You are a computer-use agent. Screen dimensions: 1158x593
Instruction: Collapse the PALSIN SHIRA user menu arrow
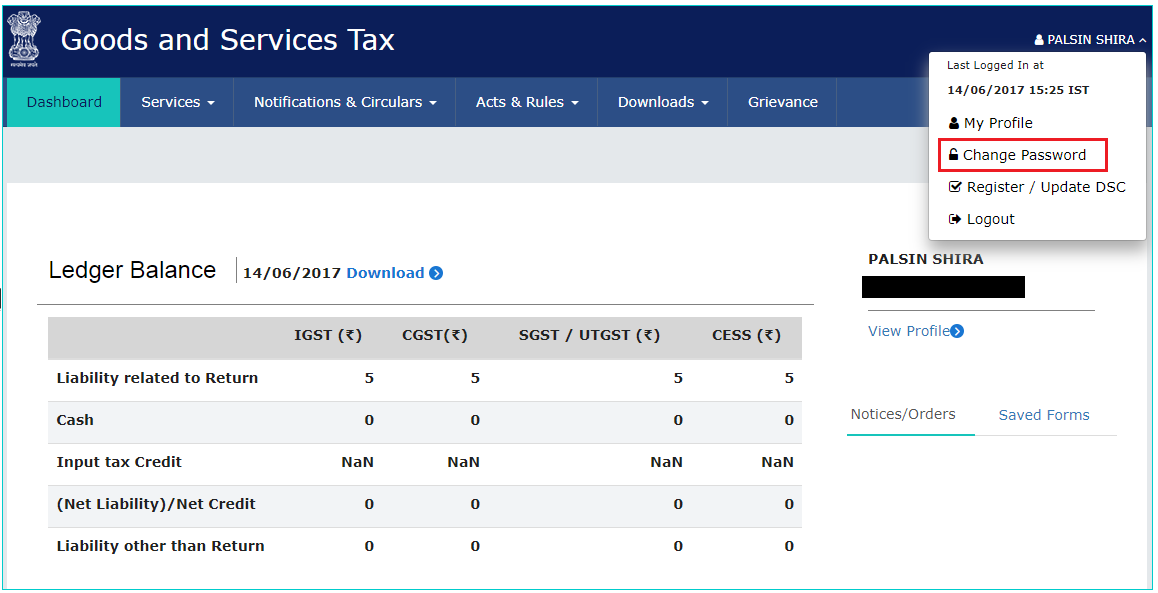[x=1142, y=40]
